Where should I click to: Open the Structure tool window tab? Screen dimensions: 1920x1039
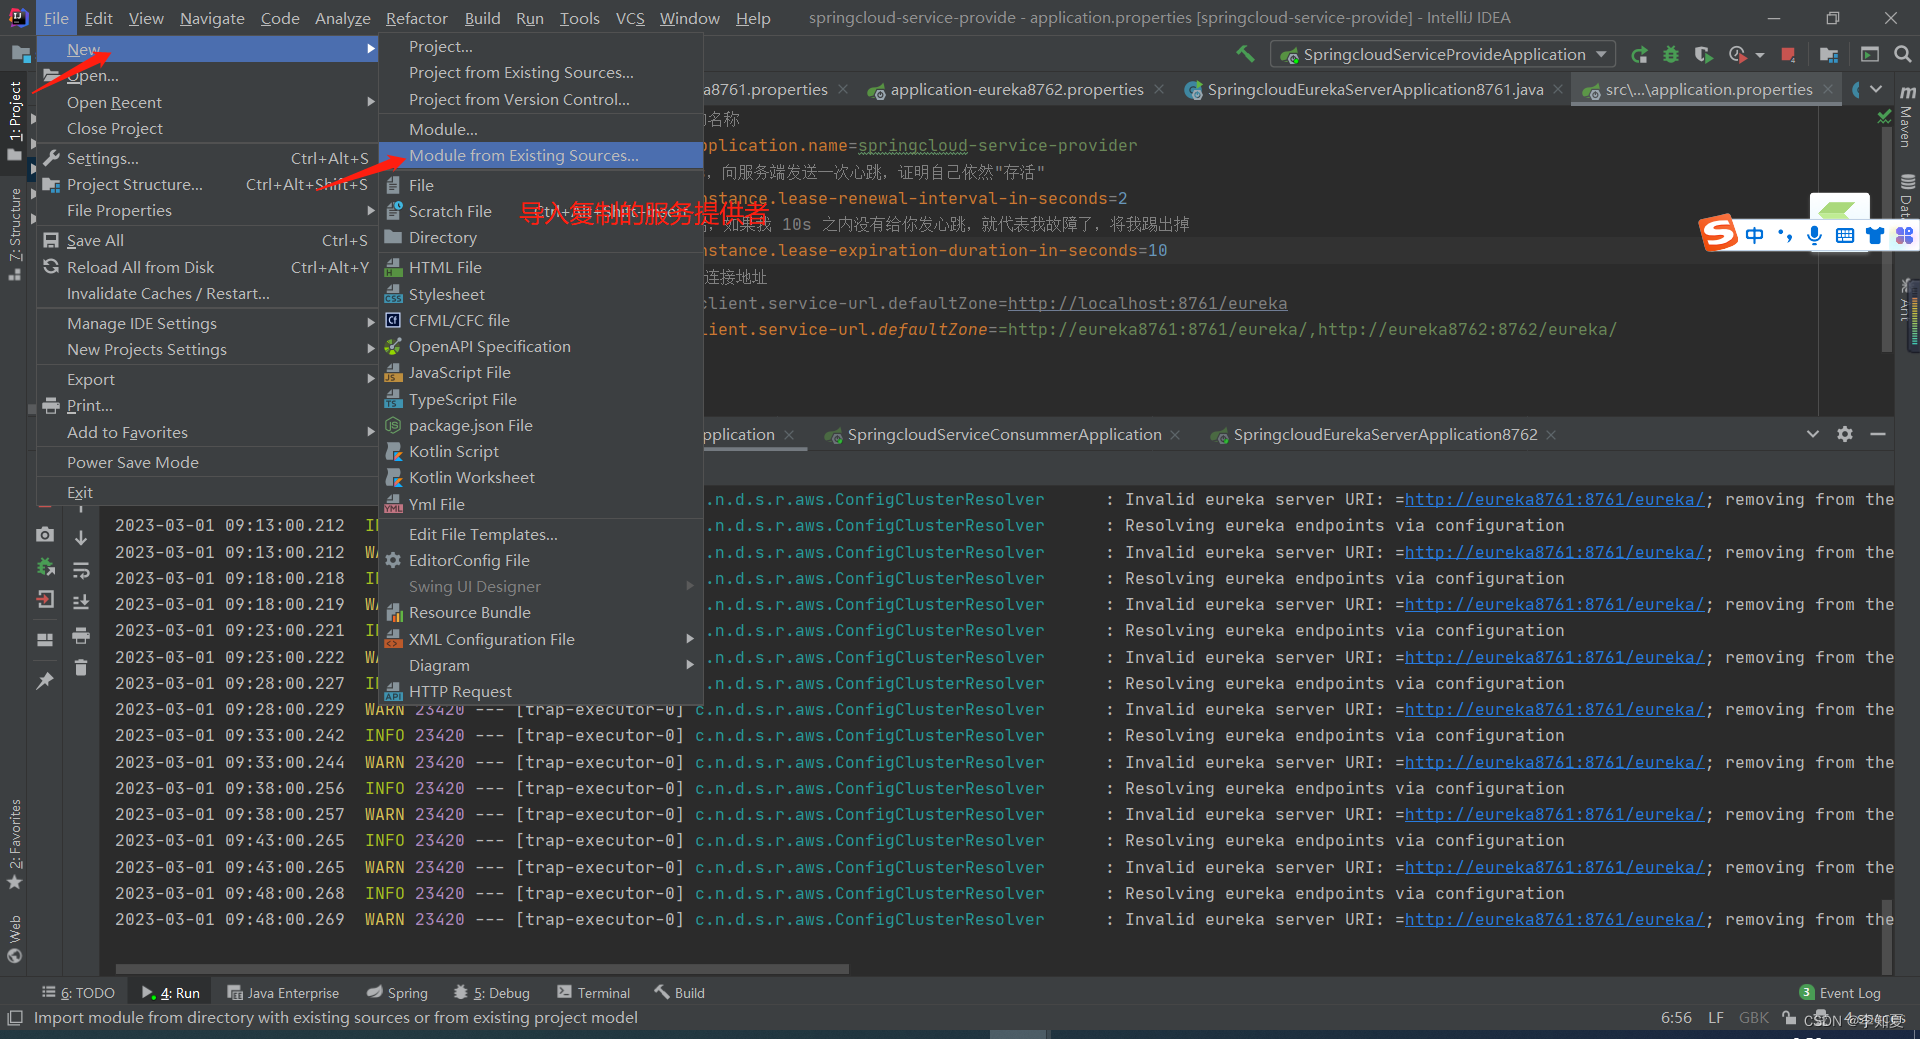(x=15, y=232)
